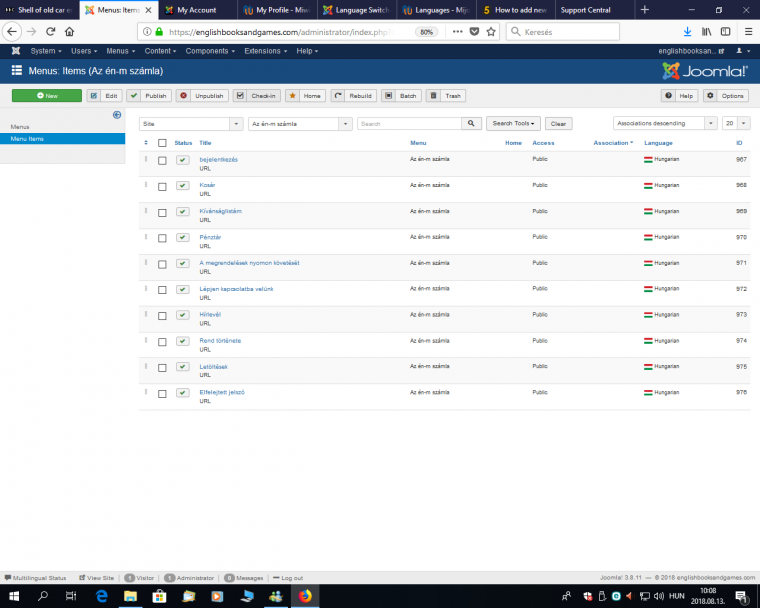760x608 pixels.
Task: Open Associations descending sort dropdown
Action: click(665, 123)
